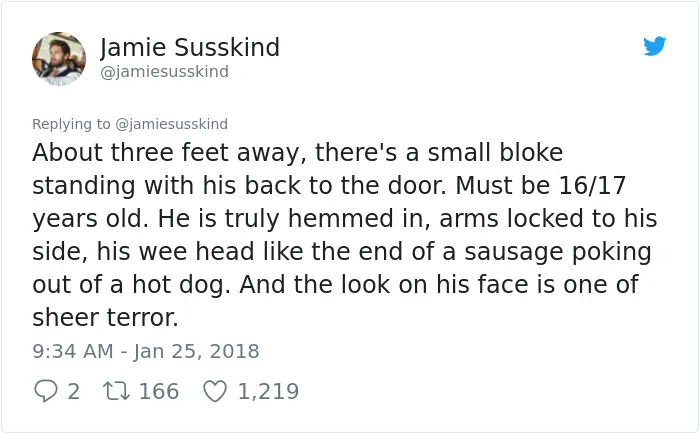Open replies via the speech bubble icon
This screenshot has height=434, width=700.
click(x=46, y=391)
